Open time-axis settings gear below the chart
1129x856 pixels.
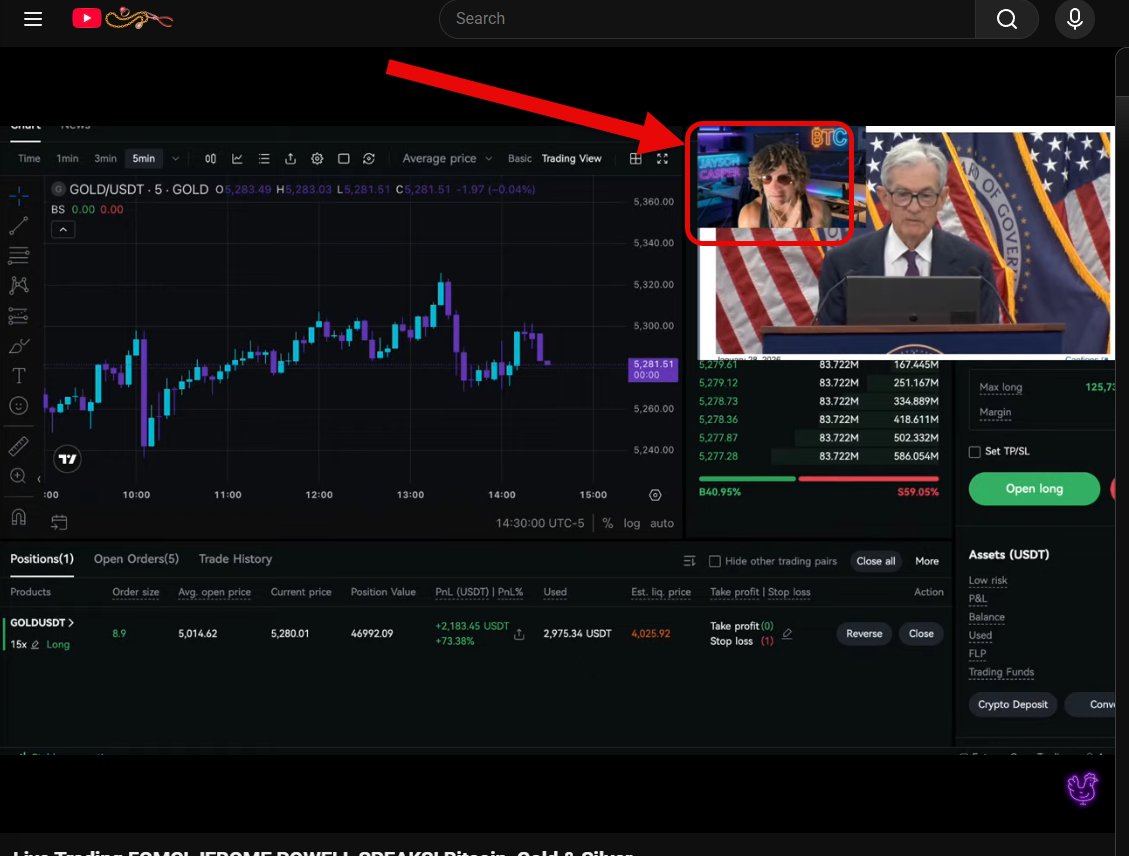point(655,495)
